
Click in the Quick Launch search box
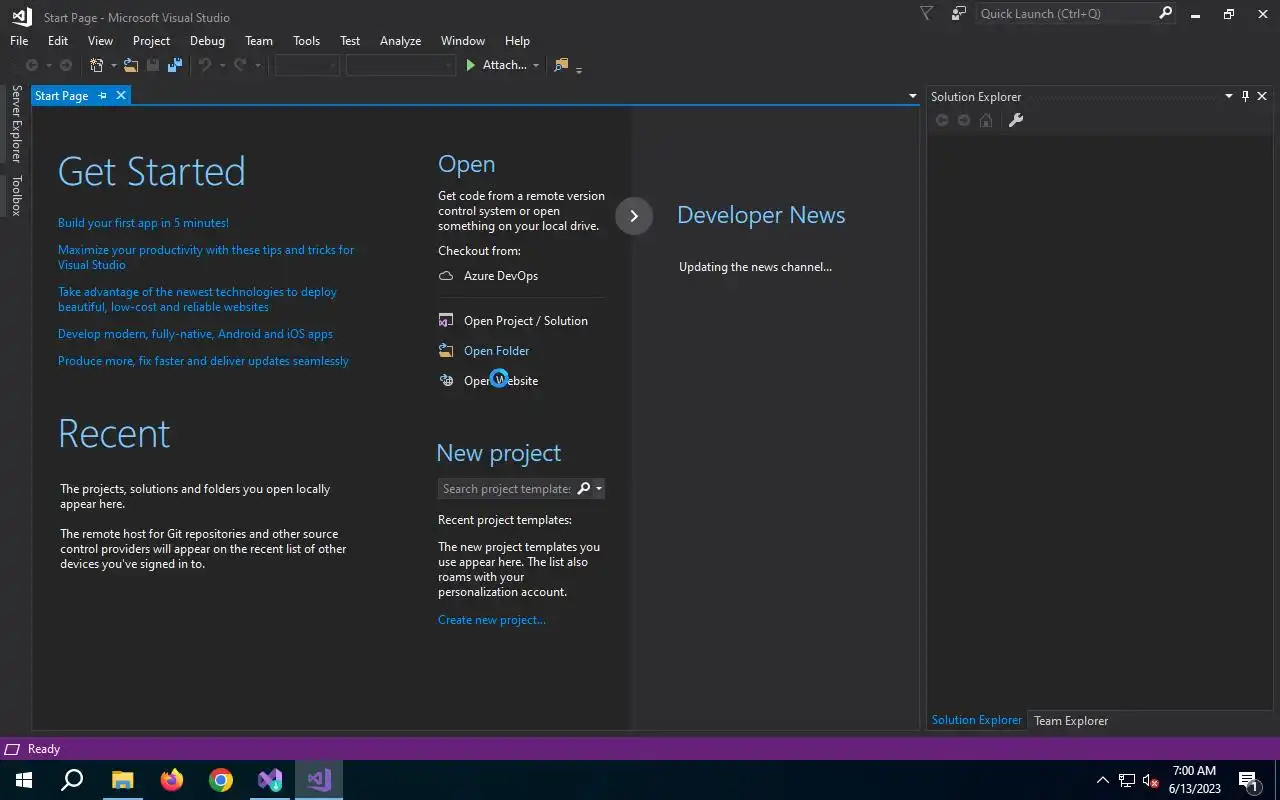(1065, 13)
